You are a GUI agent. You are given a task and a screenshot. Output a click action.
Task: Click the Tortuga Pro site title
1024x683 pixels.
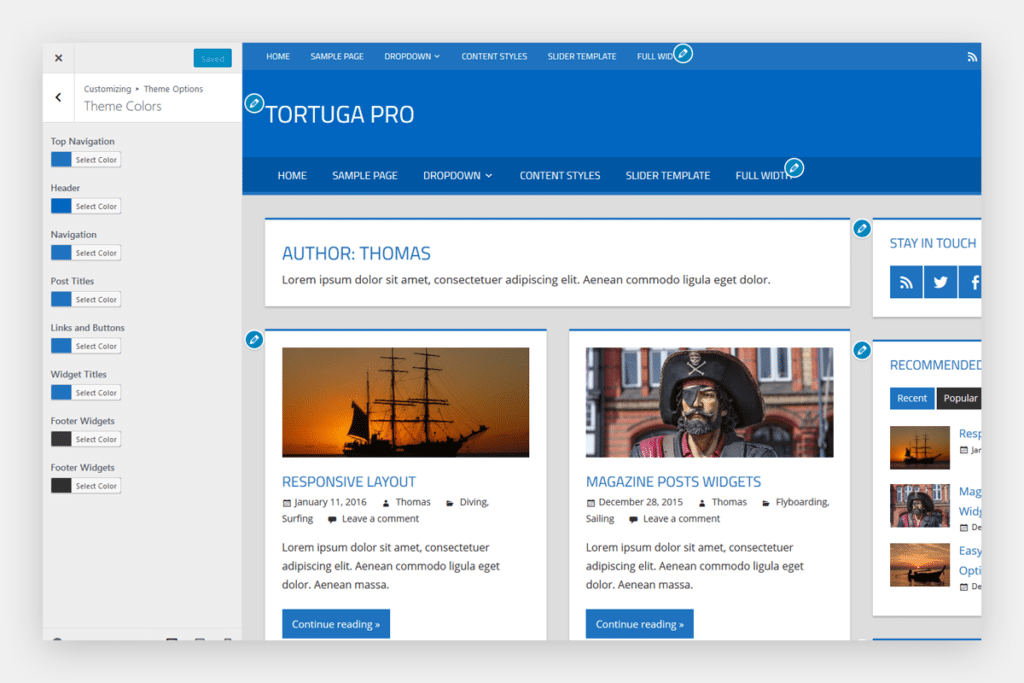point(340,114)
